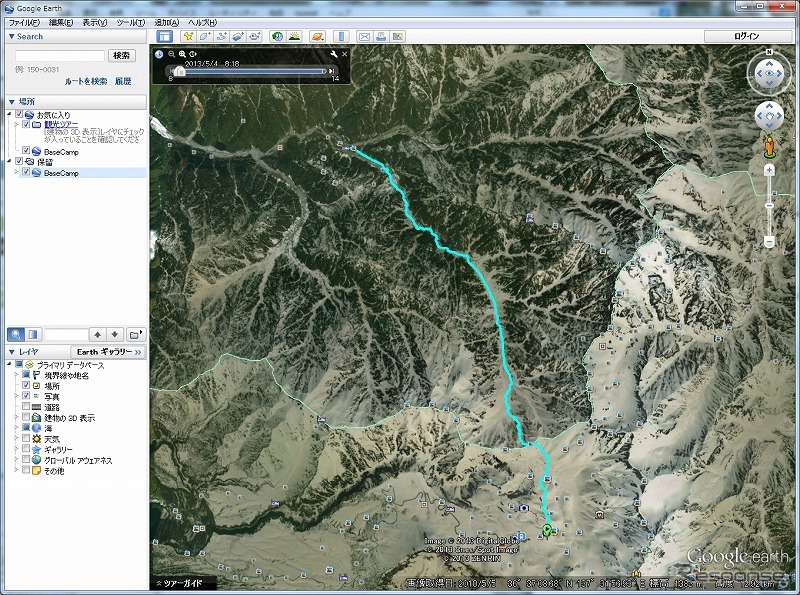The image size is (800, 595).
Task: Zoom in the time slider range
Action: 182,54
